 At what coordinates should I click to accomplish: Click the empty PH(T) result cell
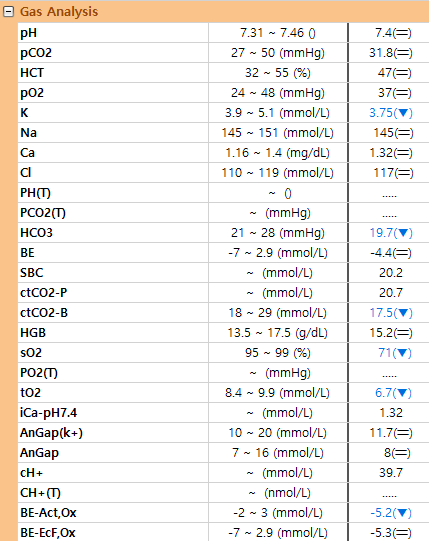pyautogui.click(x=389, y=193)
